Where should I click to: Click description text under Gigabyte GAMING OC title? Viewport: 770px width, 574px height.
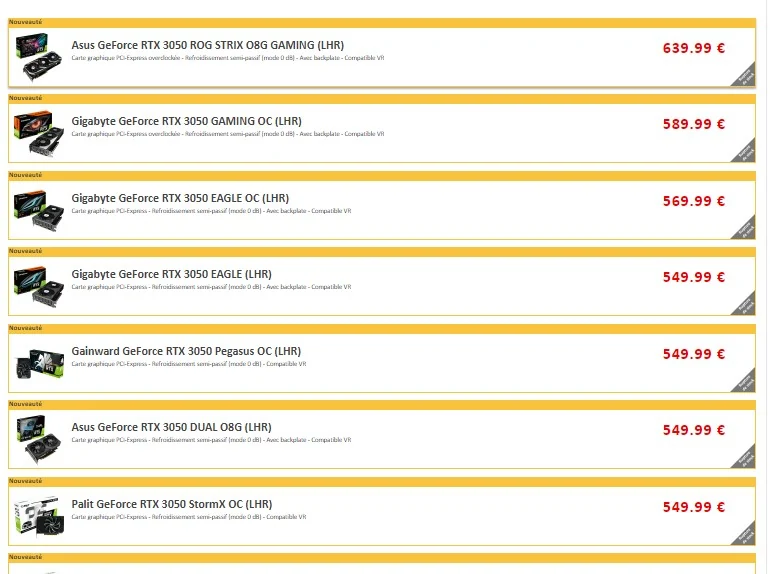pyautogui.click(x=228, y=134)
